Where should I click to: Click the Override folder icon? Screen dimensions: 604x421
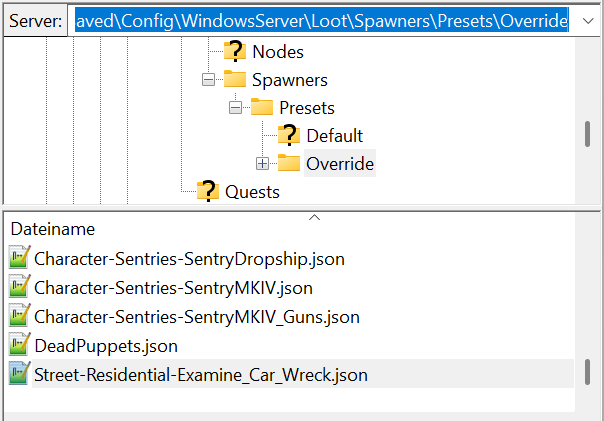[x=289, y=163]
